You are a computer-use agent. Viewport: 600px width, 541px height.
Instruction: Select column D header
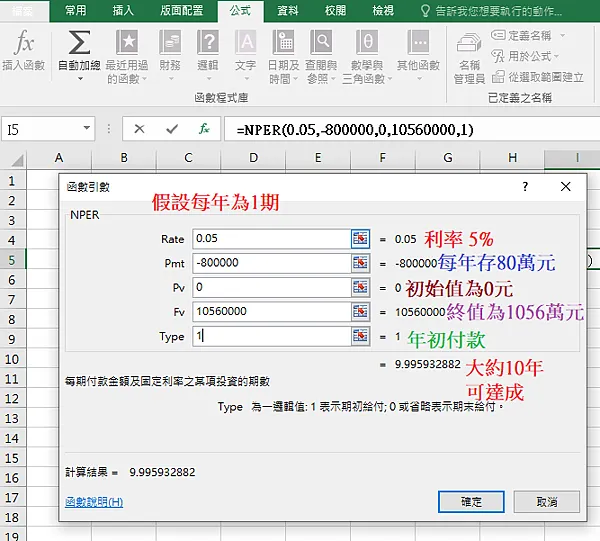pos(253,158)
